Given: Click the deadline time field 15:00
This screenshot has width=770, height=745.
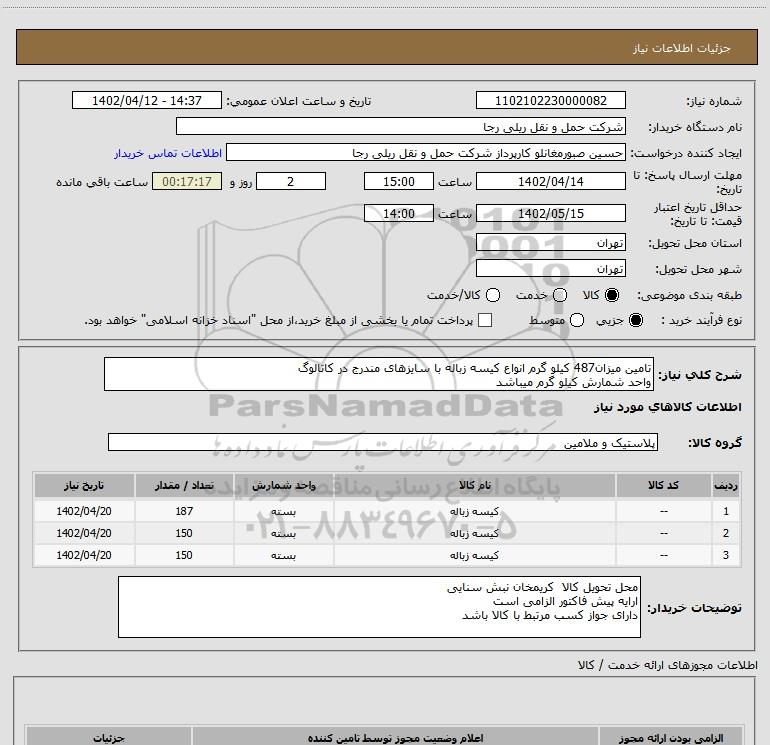Looking at the screenshot, I should [x=399, y=181].
